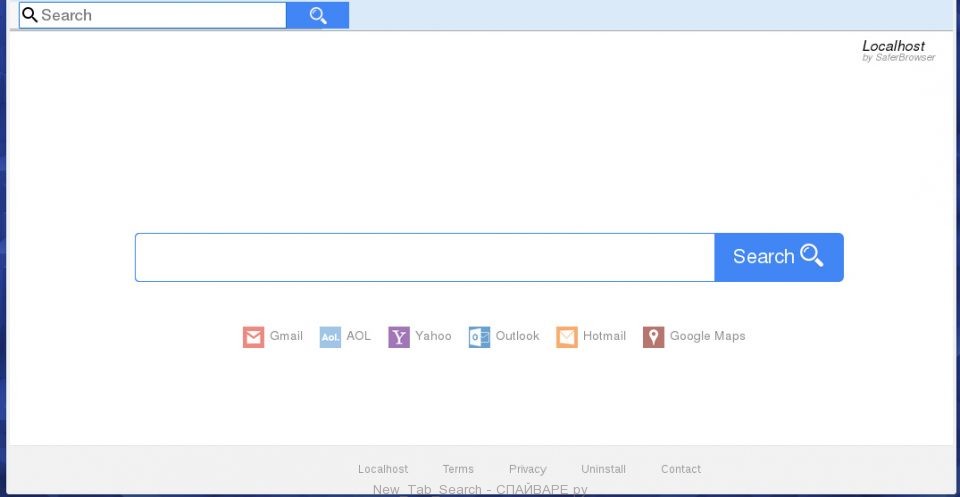Viewport: 960px width, 497px height.
Task: Click the black magnifier icon in top search box
Action: (x=29, y=15)
